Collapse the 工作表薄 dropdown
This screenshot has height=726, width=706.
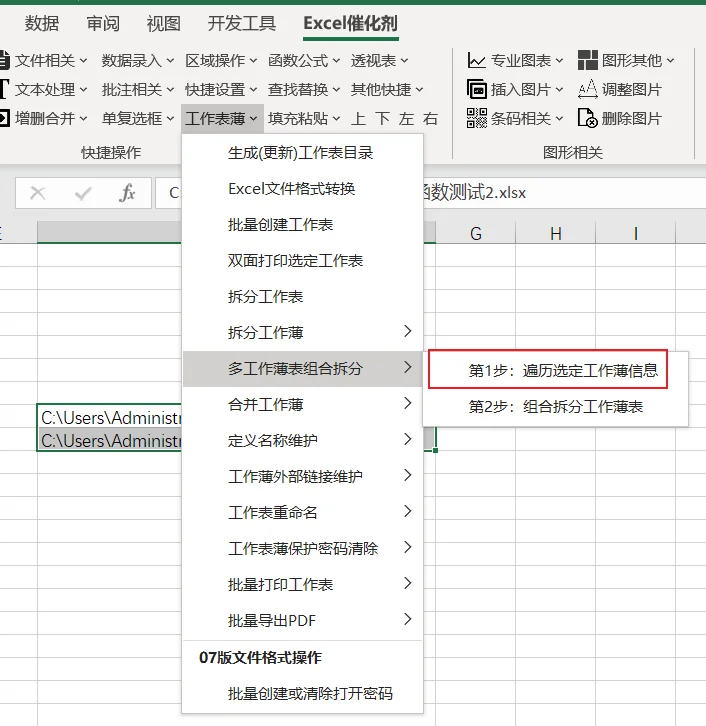point(222,119)
